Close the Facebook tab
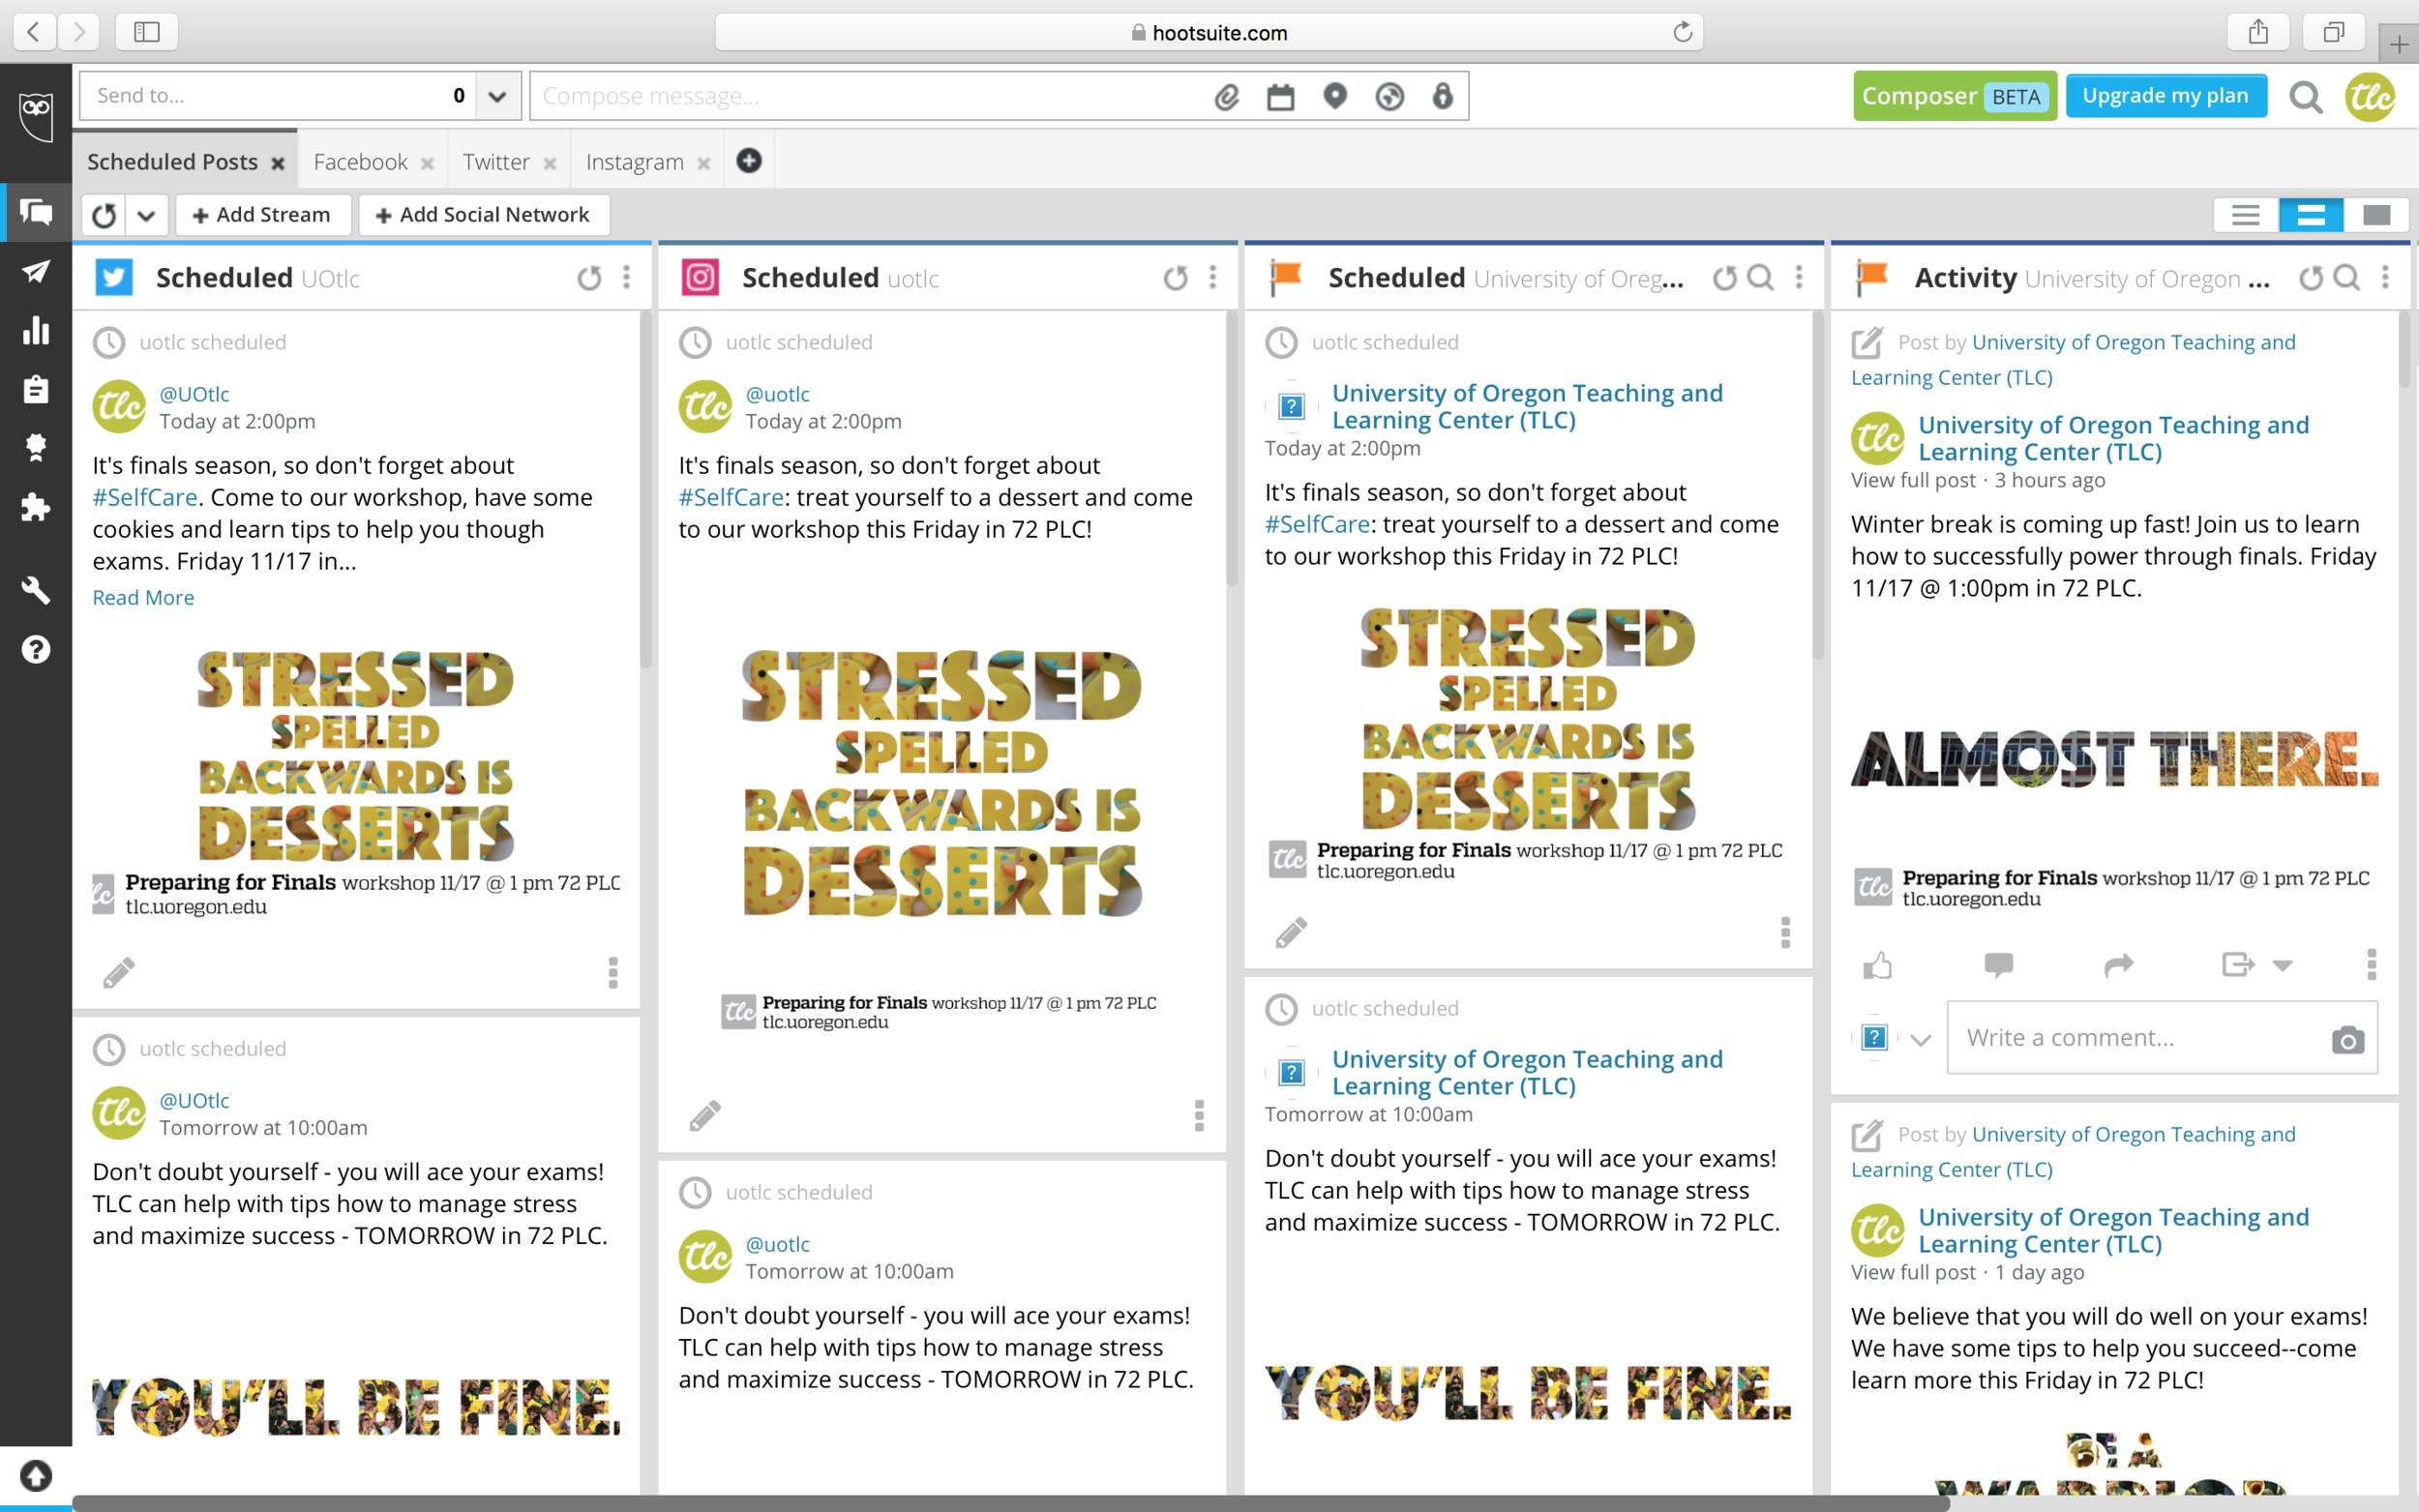This screenshot has height=1512, width=2419. click(427, 163)
